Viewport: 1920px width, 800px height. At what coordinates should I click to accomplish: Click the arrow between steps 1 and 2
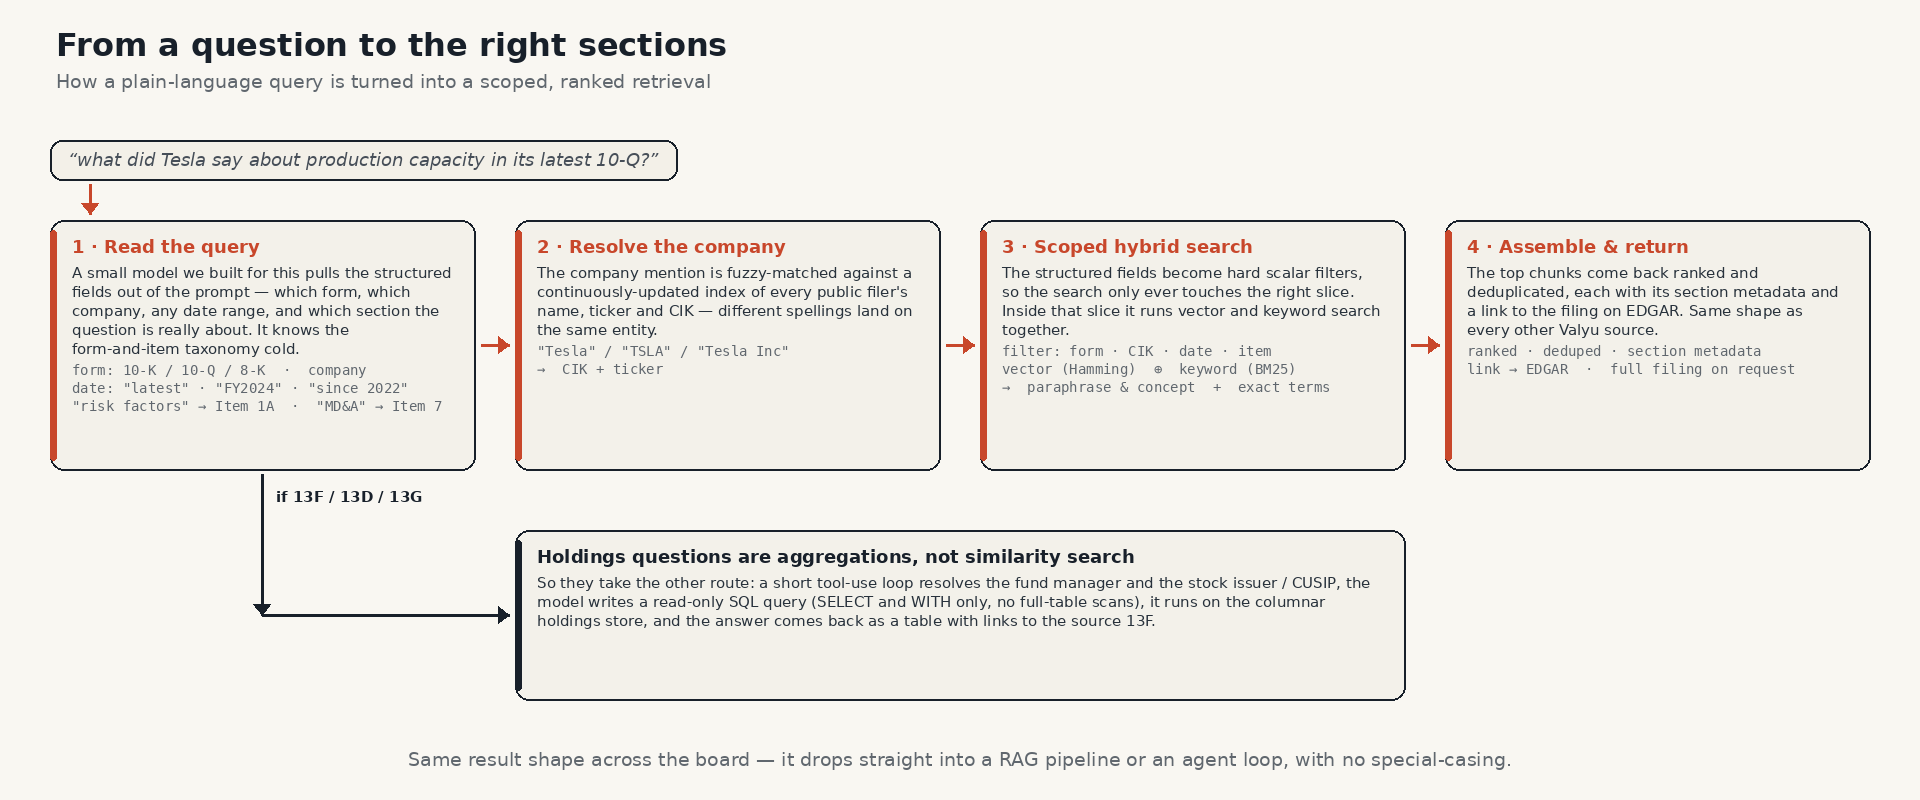pos(496,345)
